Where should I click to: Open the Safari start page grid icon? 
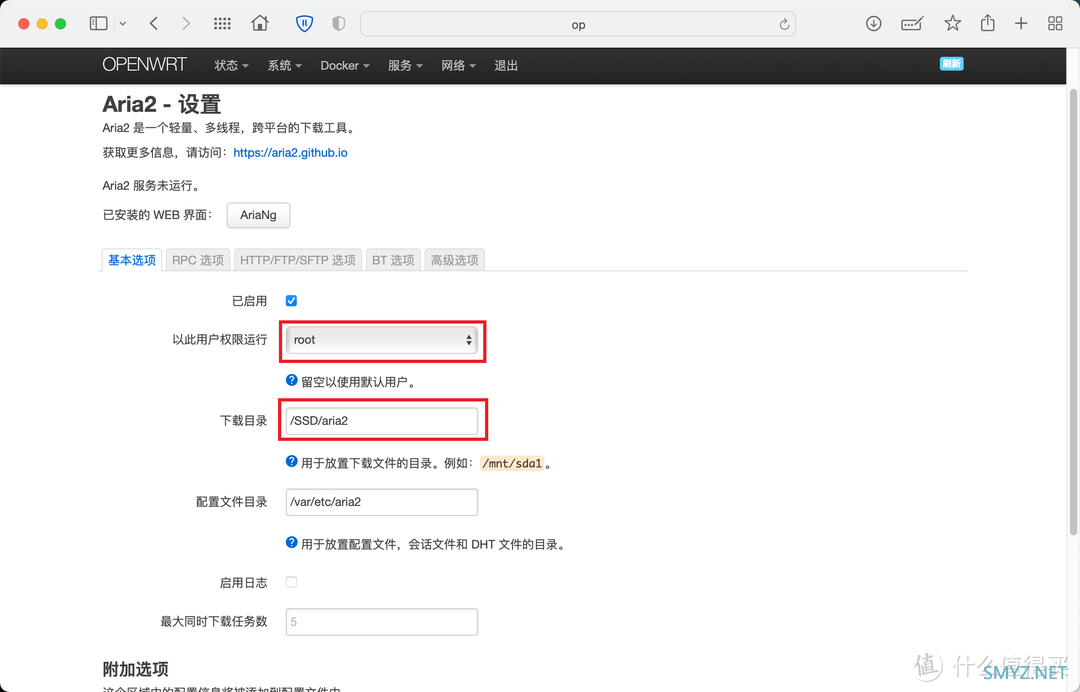coord(222,24)
